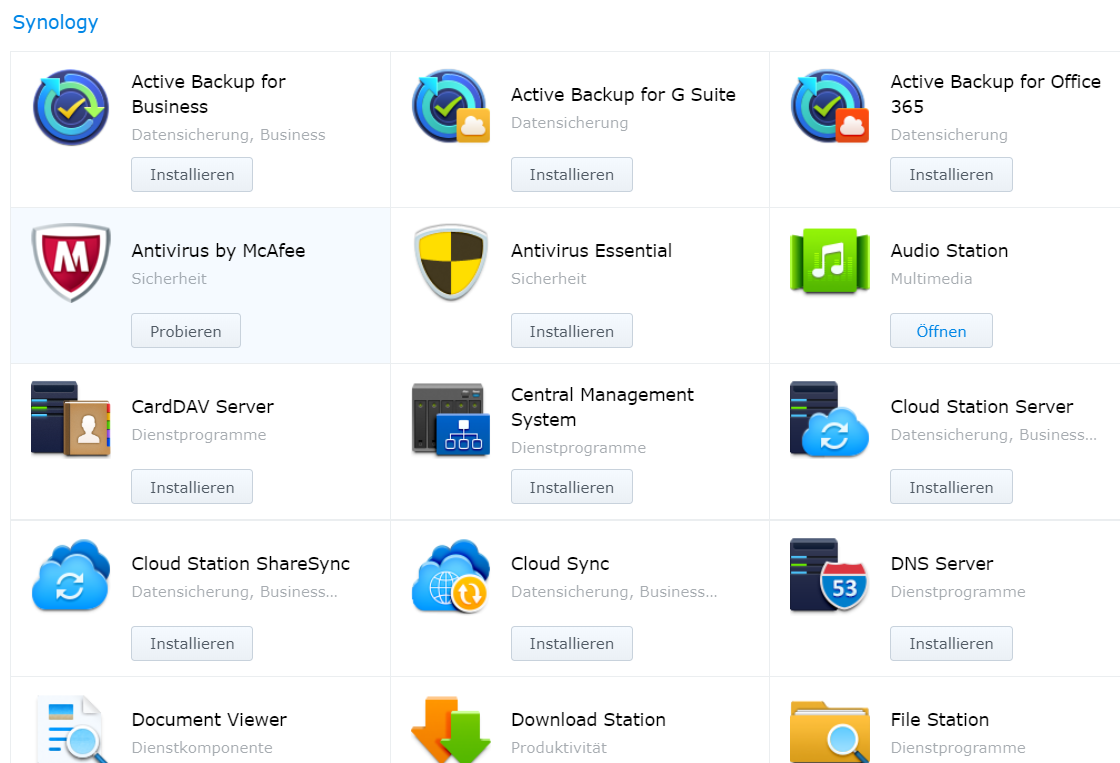Click the 'Cloud Station Server' title

click(981, 407)
